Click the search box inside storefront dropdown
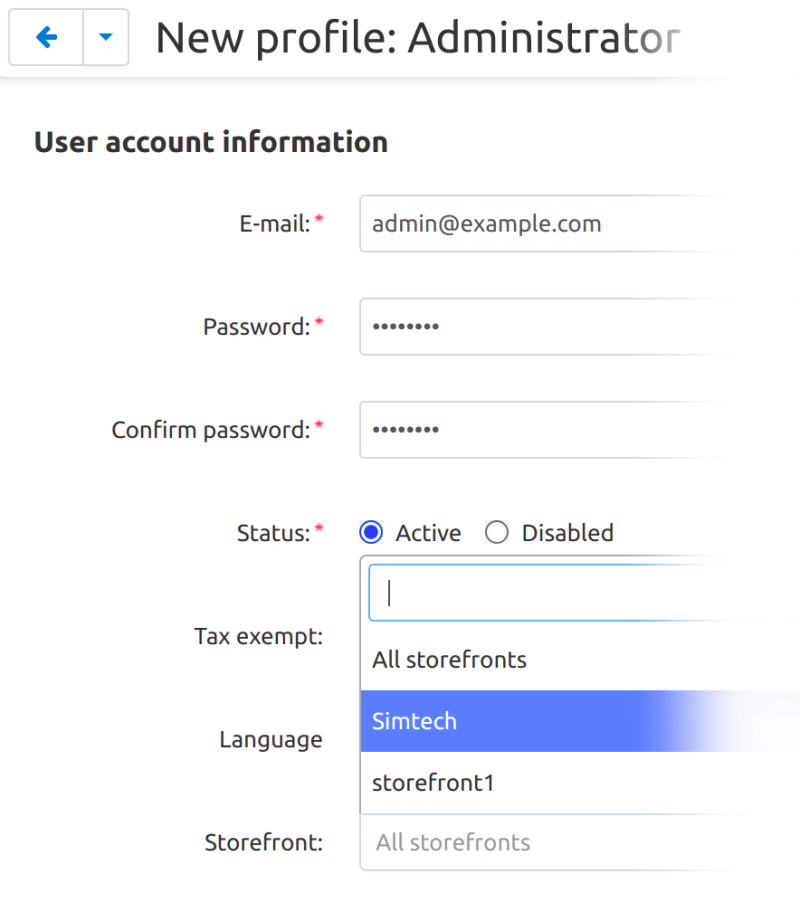Image resolution: width=800 pixels, height=912 pixels. click(x=580, y=593)
